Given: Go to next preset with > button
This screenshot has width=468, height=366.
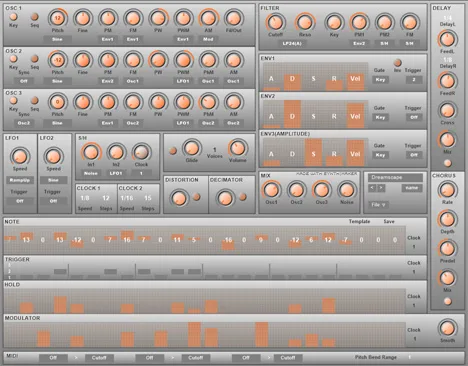Looking at the screenshot, I should pyautogui.click(x=381, y=188).
